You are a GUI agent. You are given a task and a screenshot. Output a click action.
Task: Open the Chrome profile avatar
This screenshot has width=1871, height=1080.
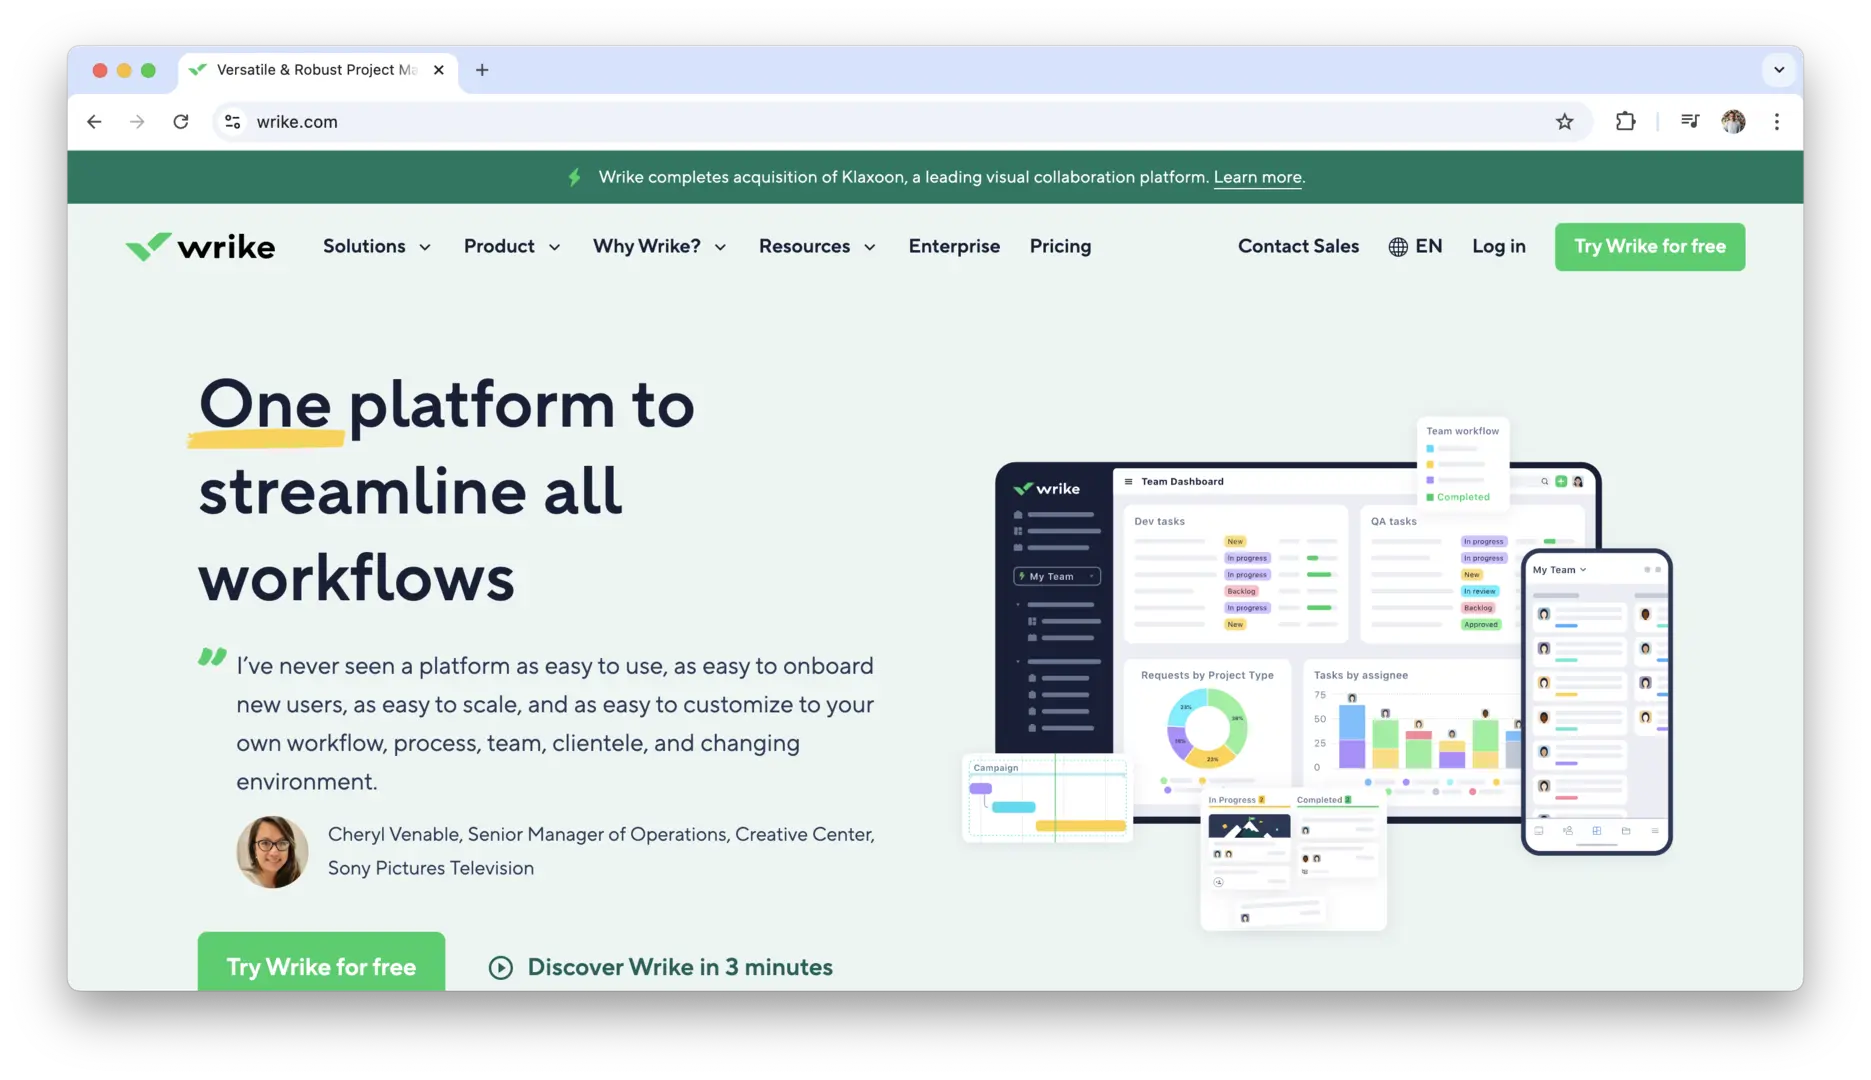(x=1734, y=122)
